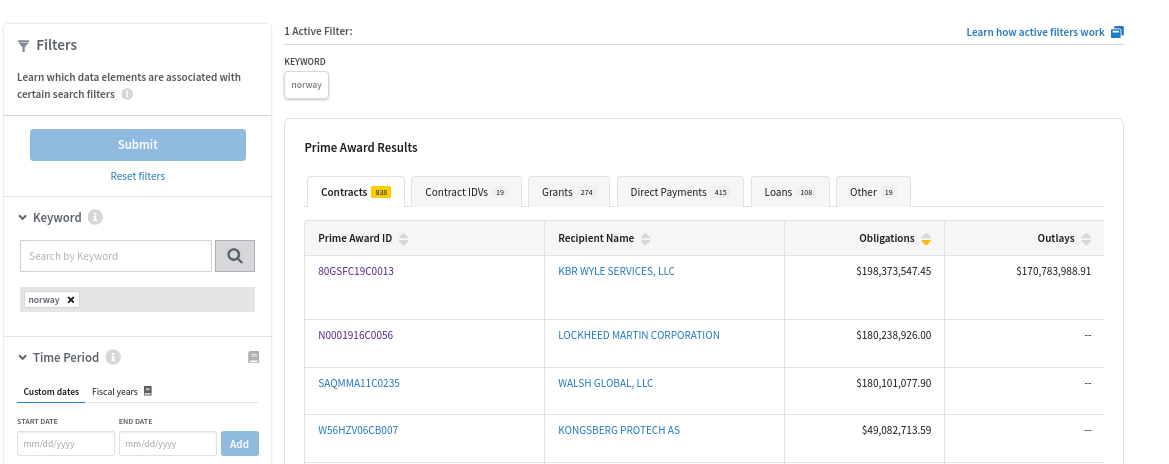Open LOCKHEED MARTIN CORPORATION recipient
The width and height of the screenshot is (1169, 464).
point(639,336)
